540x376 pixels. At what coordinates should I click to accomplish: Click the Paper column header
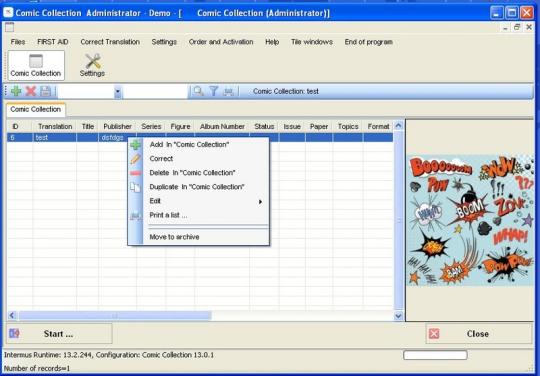319,126
